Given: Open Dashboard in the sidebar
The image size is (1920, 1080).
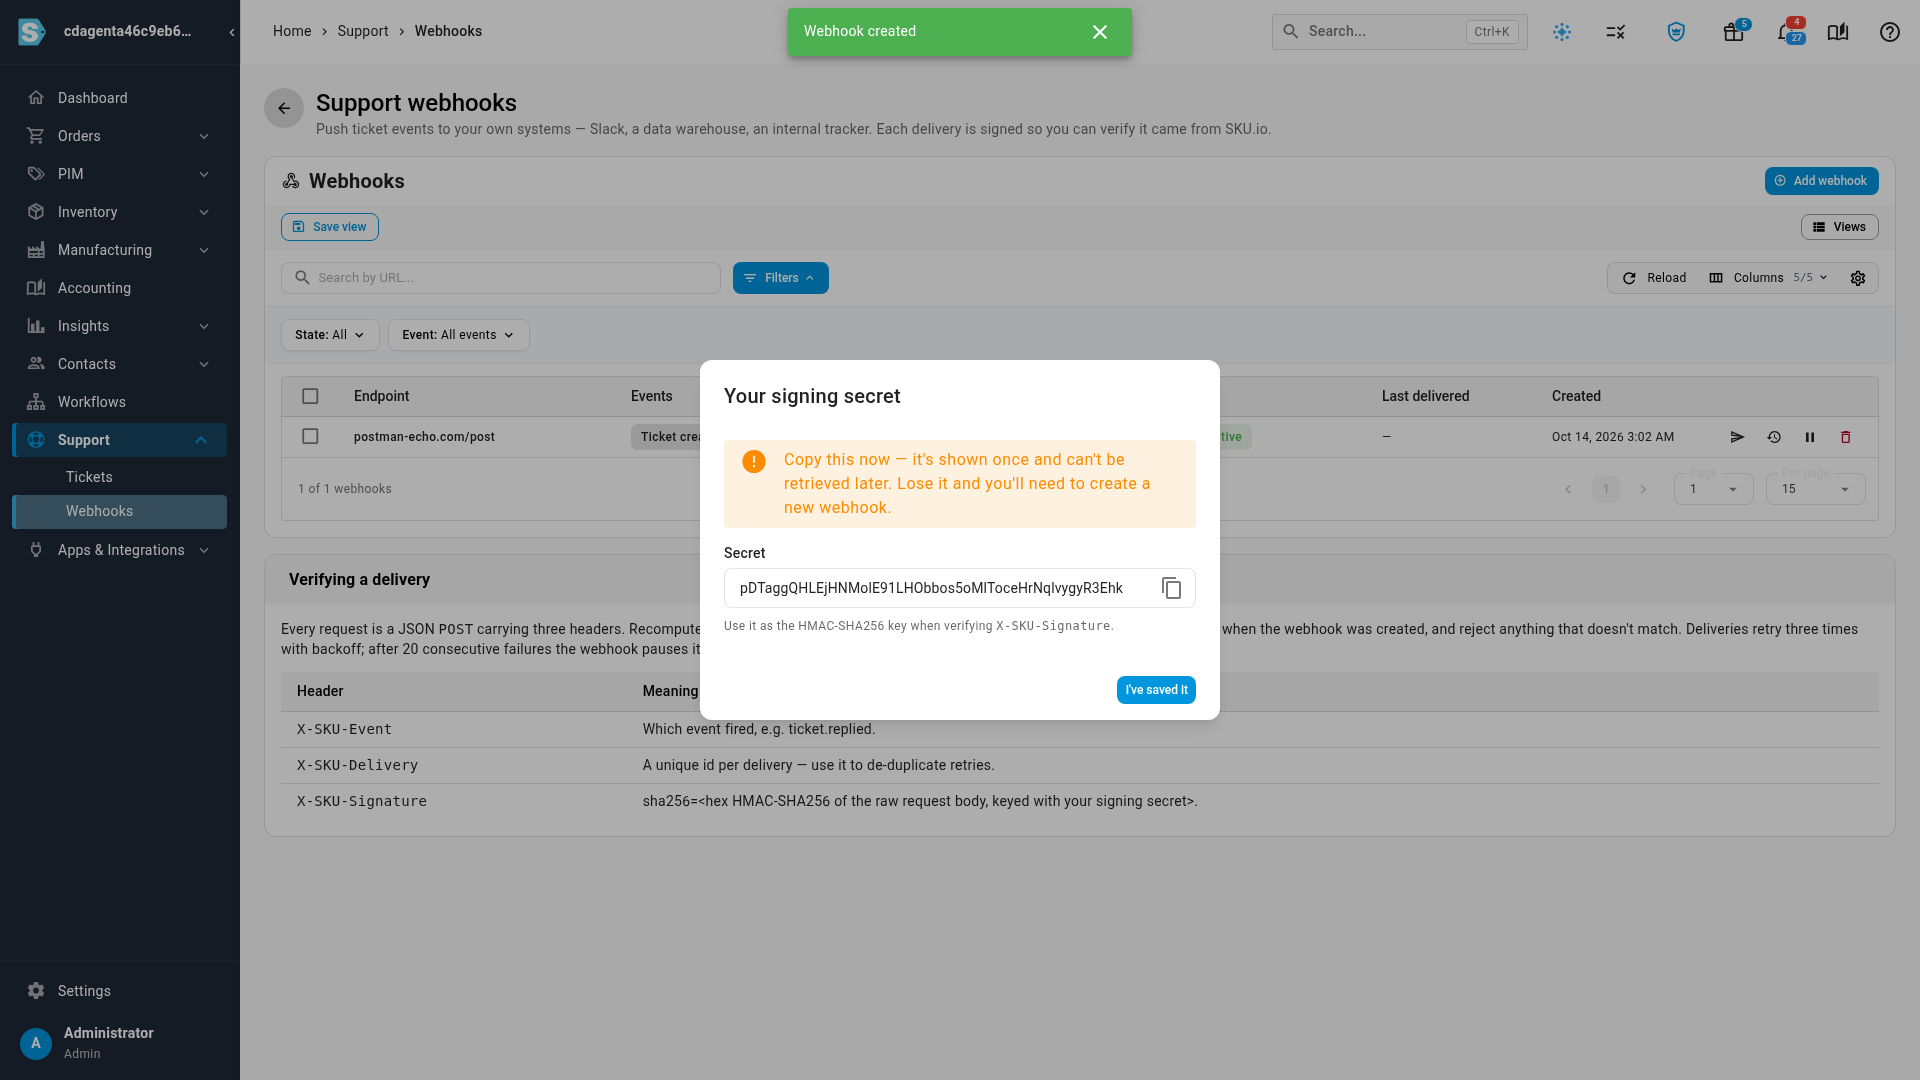Looking at the screenshot, I should (x=119, y=98).
